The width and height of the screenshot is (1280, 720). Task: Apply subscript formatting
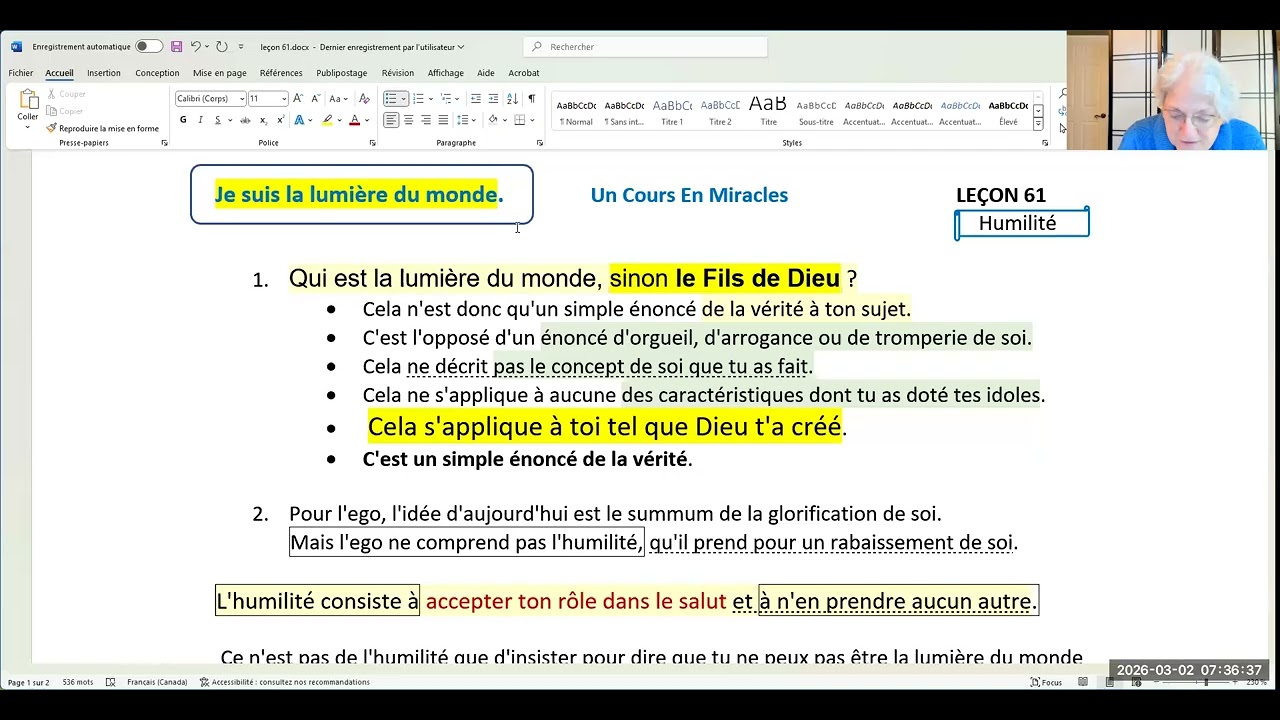pos(263,120)
